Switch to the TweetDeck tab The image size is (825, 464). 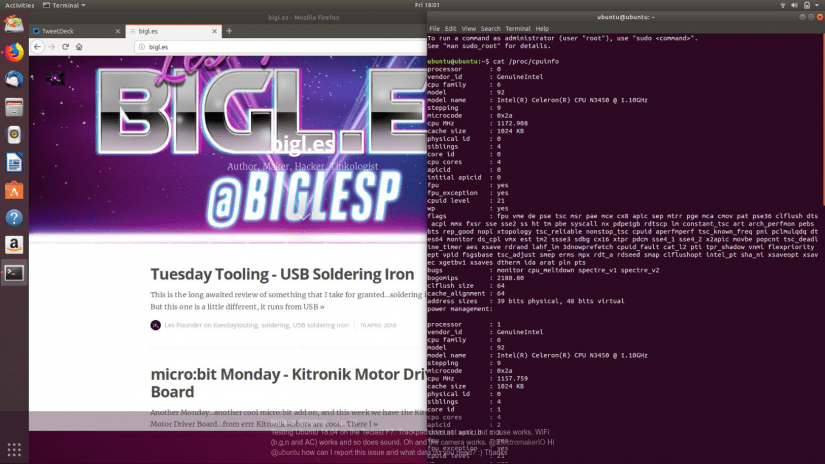[x=77, y=31]
